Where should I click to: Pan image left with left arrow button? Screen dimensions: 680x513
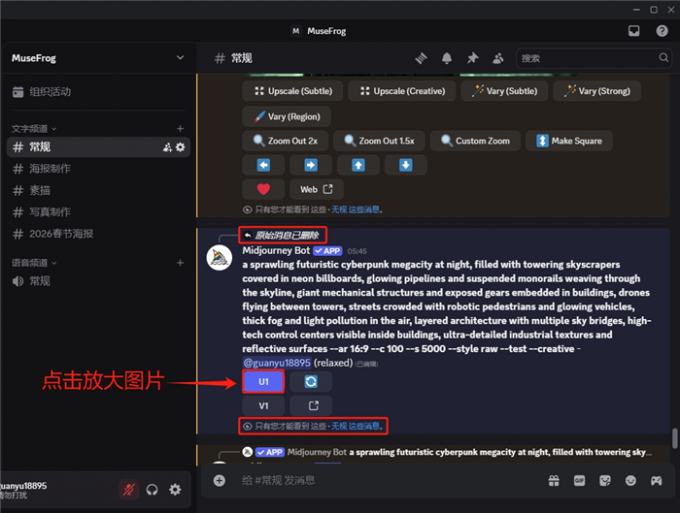[263, 165]
